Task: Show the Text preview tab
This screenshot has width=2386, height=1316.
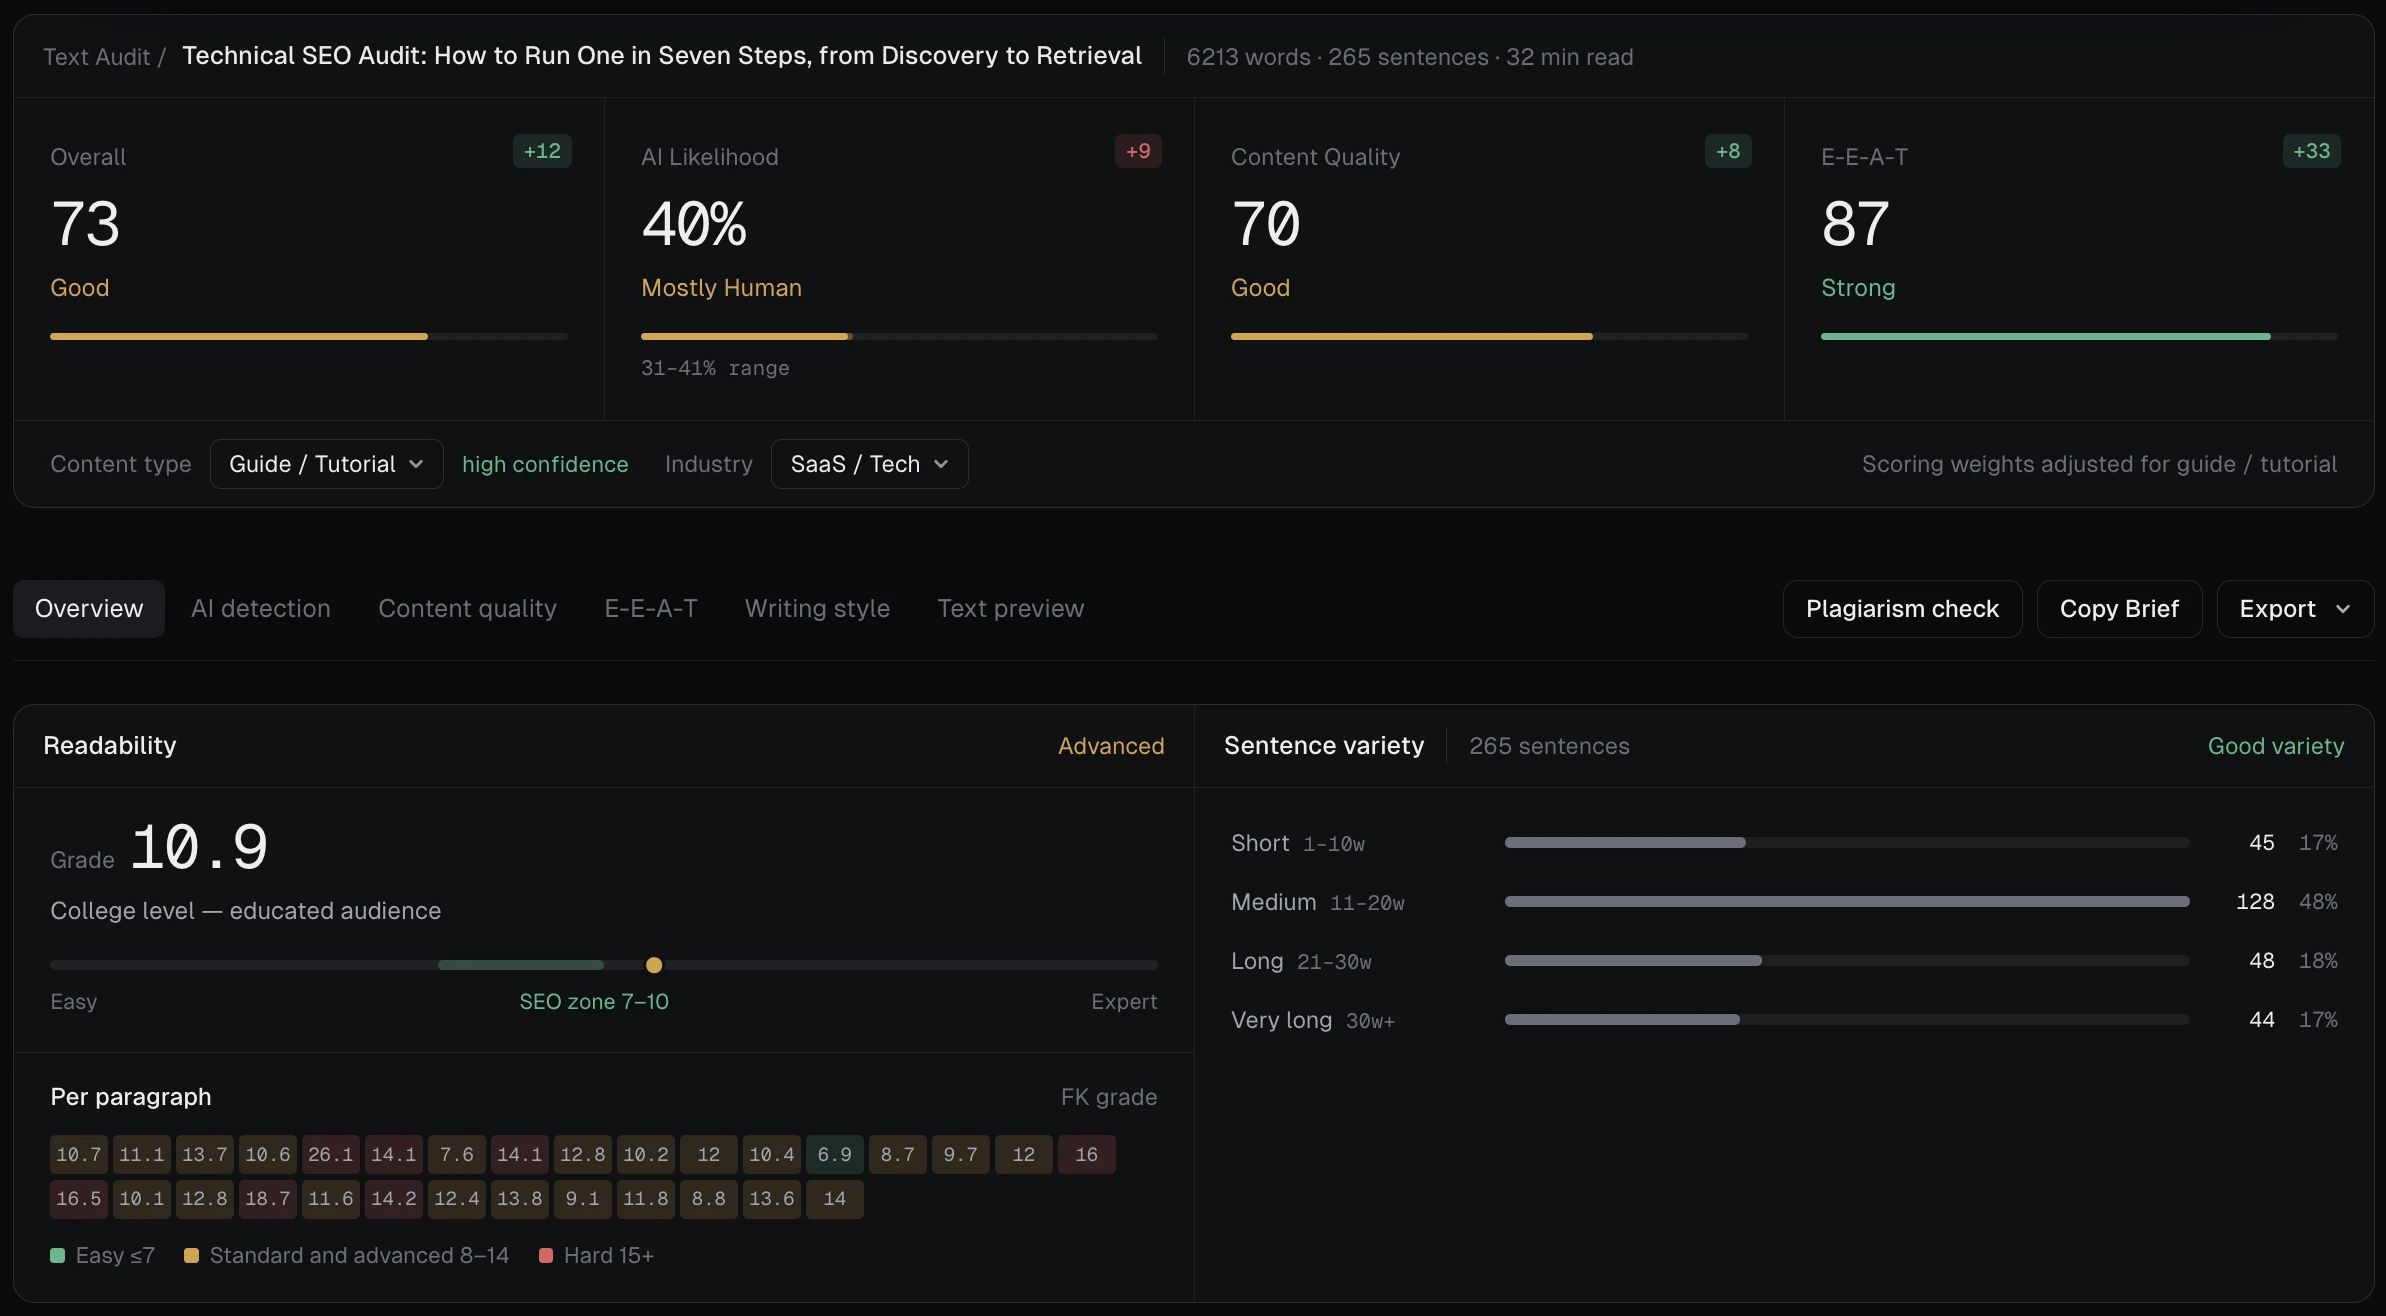Action: tap(1011, 609)
